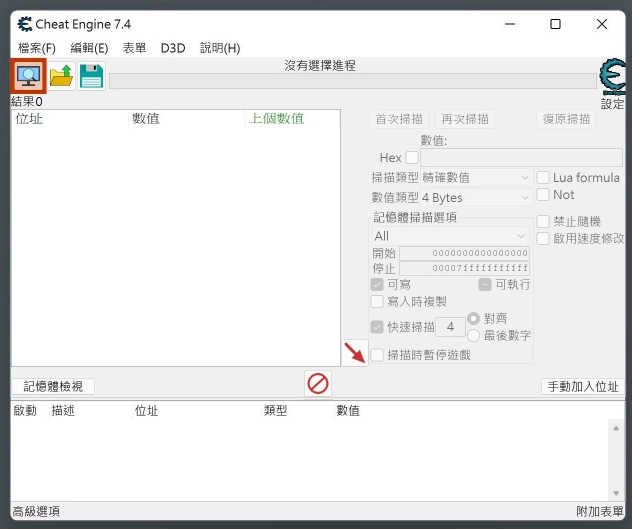
Task: Open 表單 menu
Action: [134, 48]
